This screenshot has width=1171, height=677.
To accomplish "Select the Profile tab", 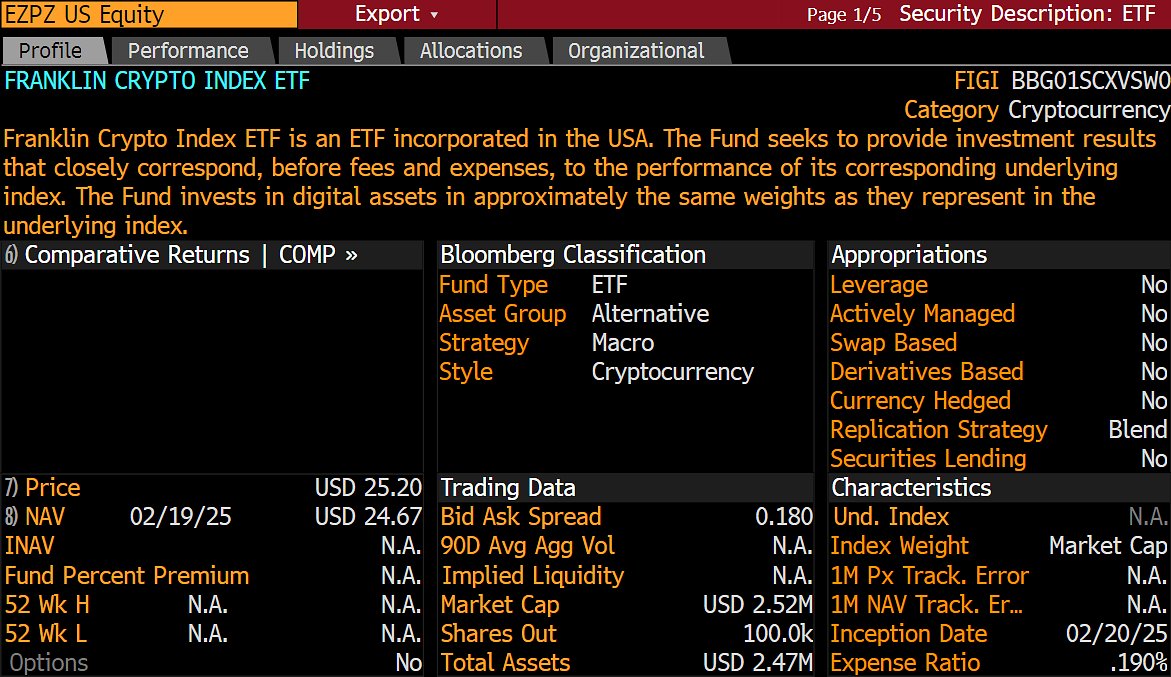I will point(51,51).
